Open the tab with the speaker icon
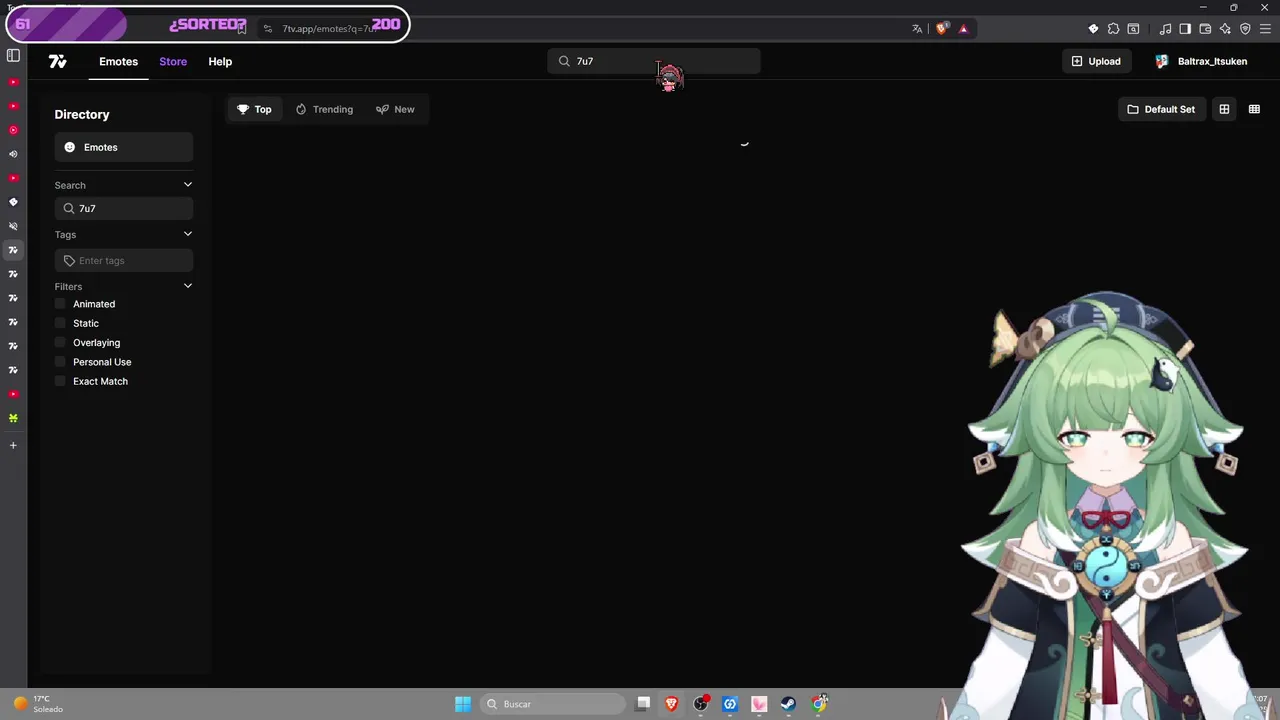The width and height of the screenshot is (1280, 720). click(x=13, y=154)
